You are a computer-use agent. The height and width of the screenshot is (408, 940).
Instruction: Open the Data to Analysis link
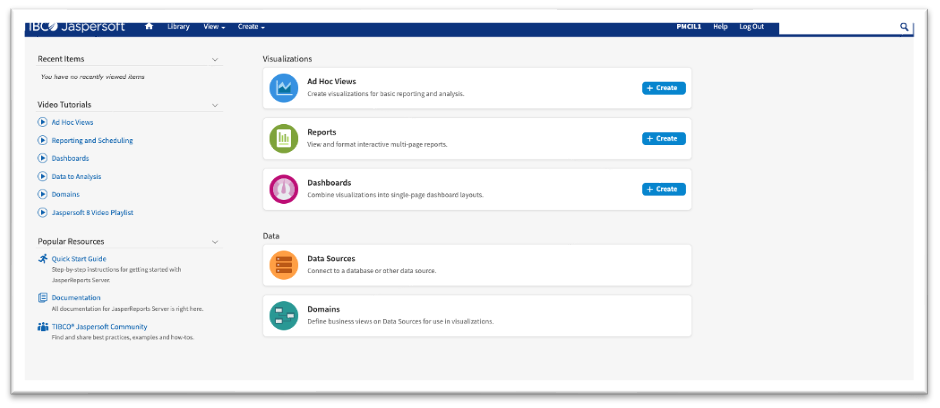(x=76, y=176)
